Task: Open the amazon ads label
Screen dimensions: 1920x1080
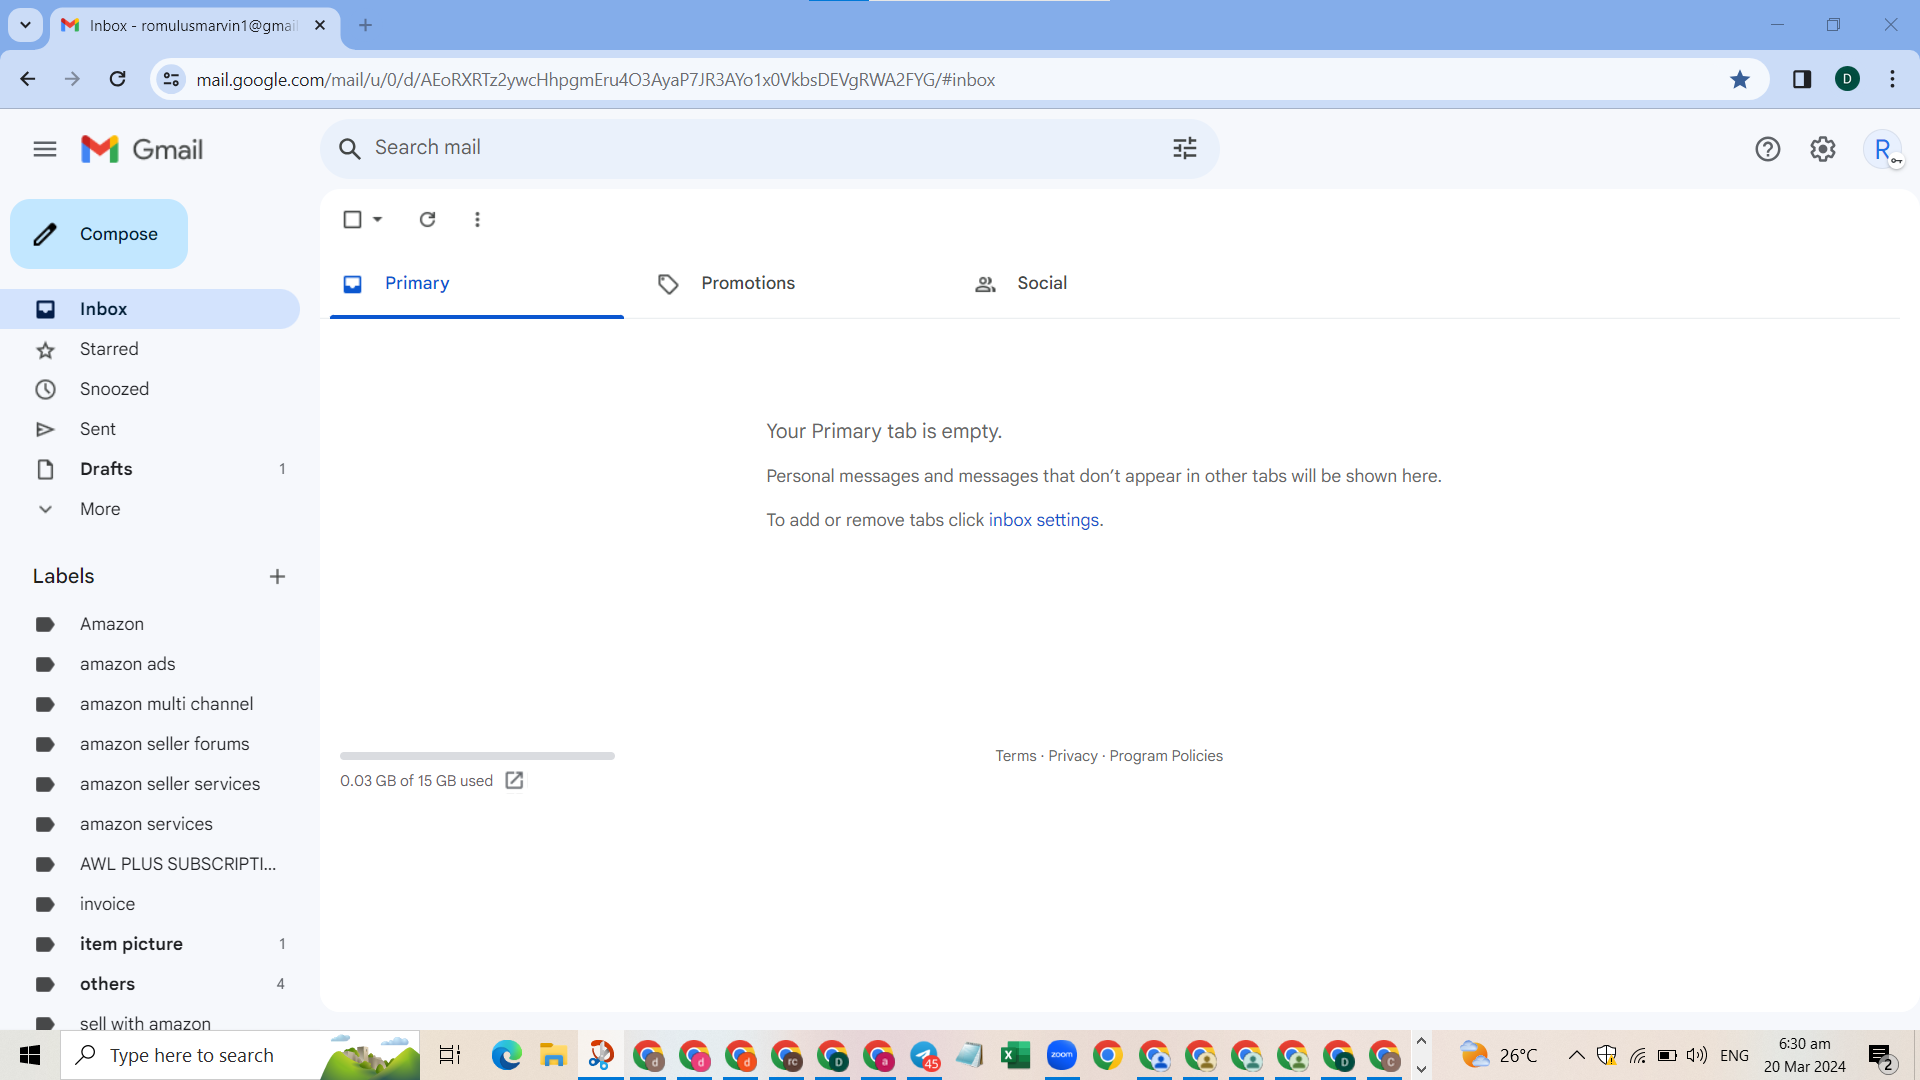Action: tap(150, 664)
